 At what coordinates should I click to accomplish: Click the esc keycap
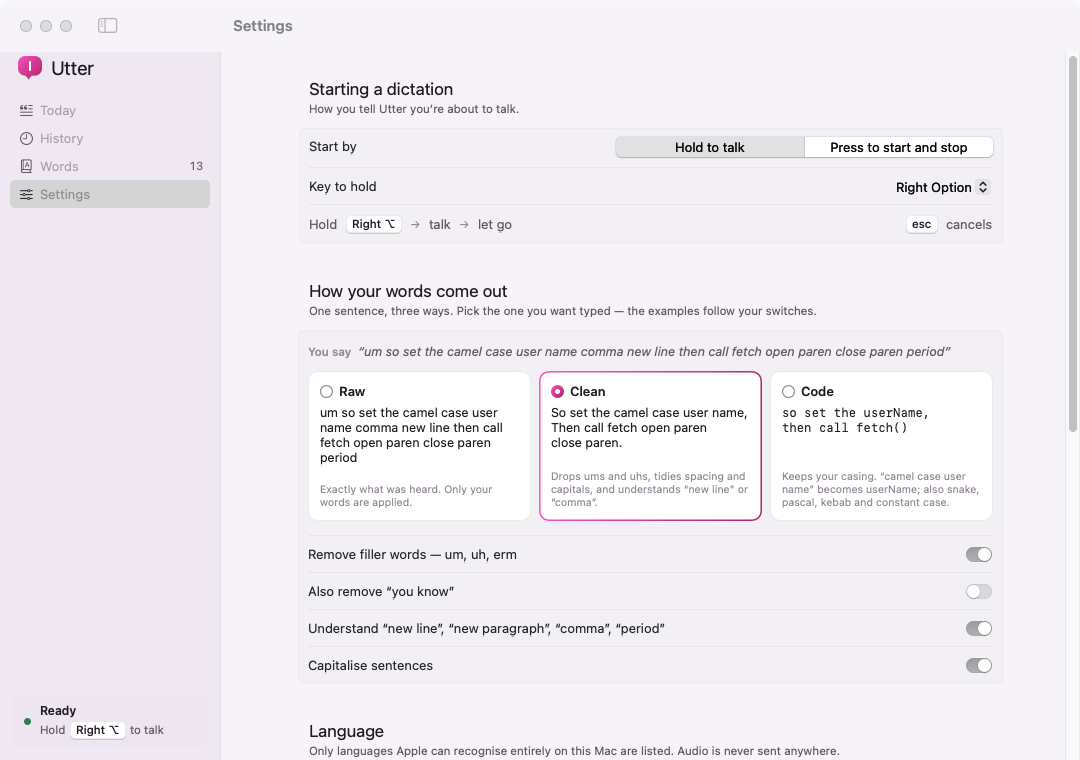point(922,224)
